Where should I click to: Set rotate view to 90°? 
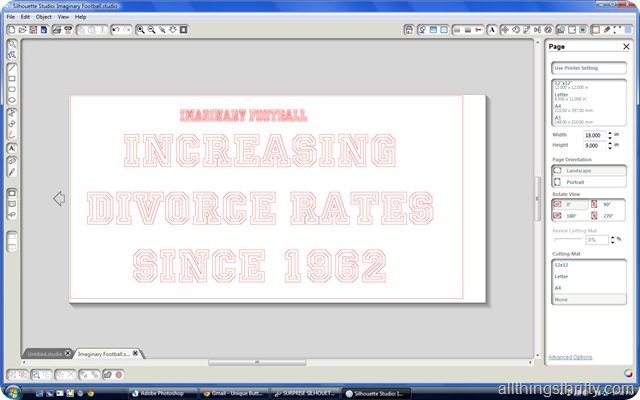606,204
